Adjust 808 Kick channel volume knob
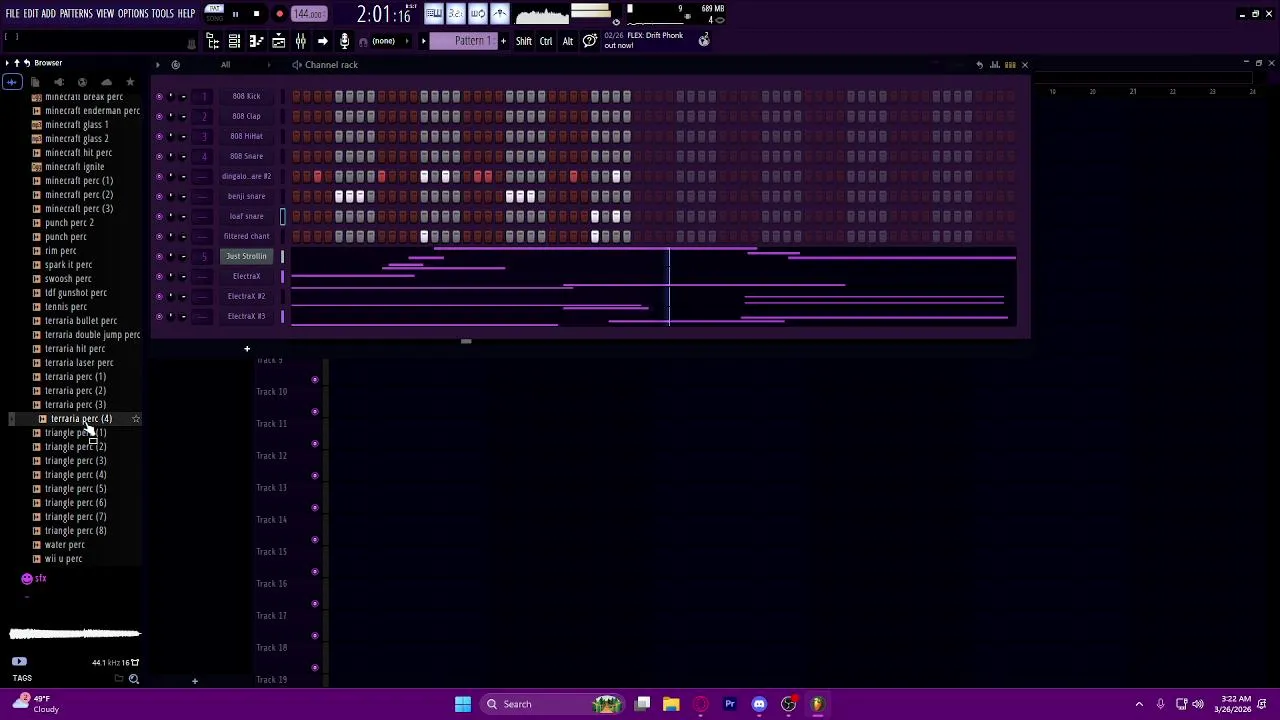The image size is (1280, 720). [183, 96]
